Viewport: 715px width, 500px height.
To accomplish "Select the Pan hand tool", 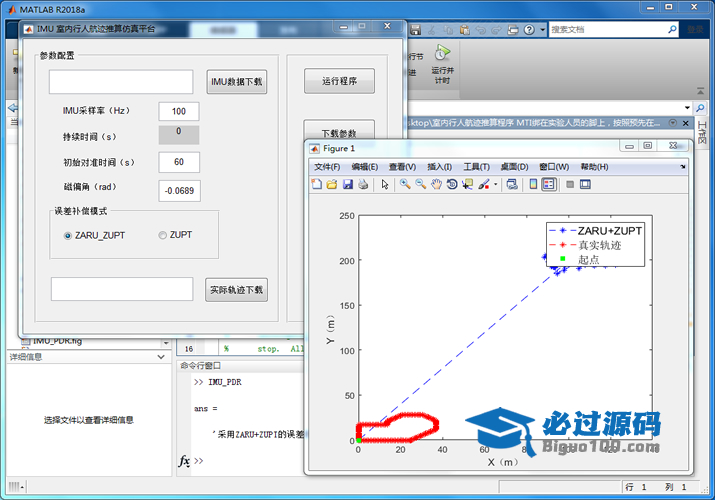I will [x=436, y=184].
